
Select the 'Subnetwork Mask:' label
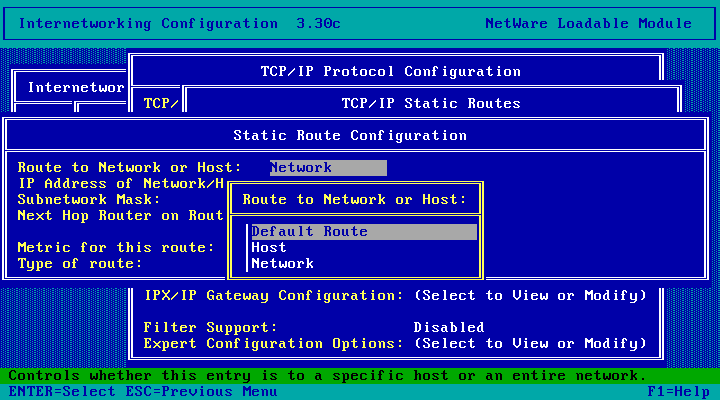[89, 200]
